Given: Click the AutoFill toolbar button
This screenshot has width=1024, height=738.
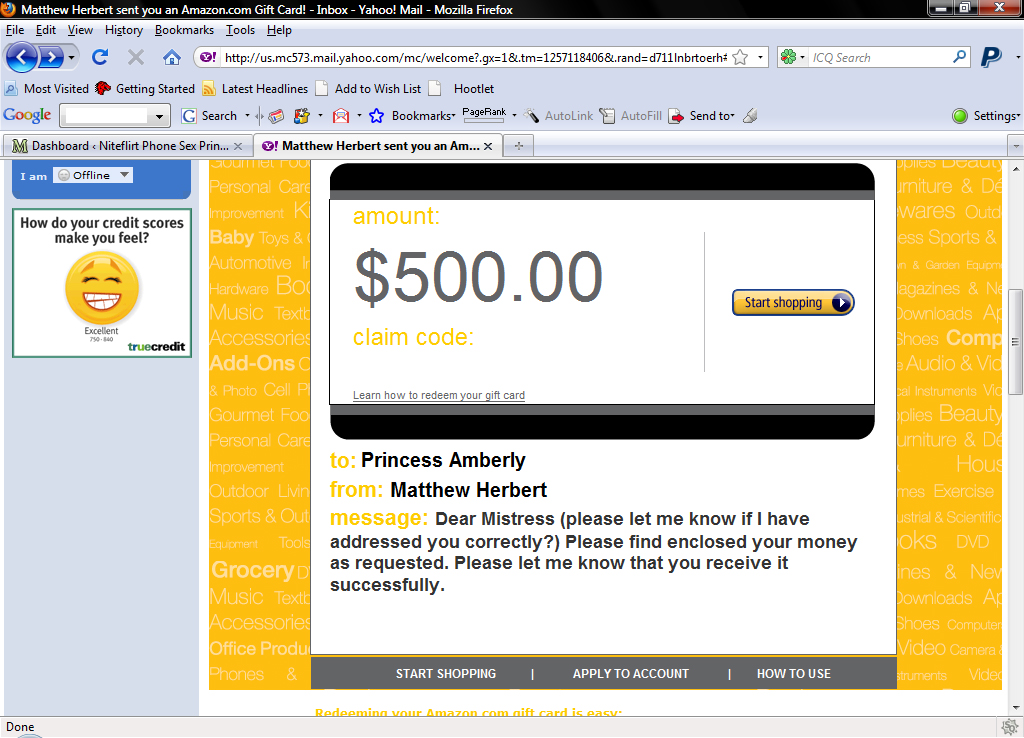Looking at the screenshot, I should pos(631,116).
